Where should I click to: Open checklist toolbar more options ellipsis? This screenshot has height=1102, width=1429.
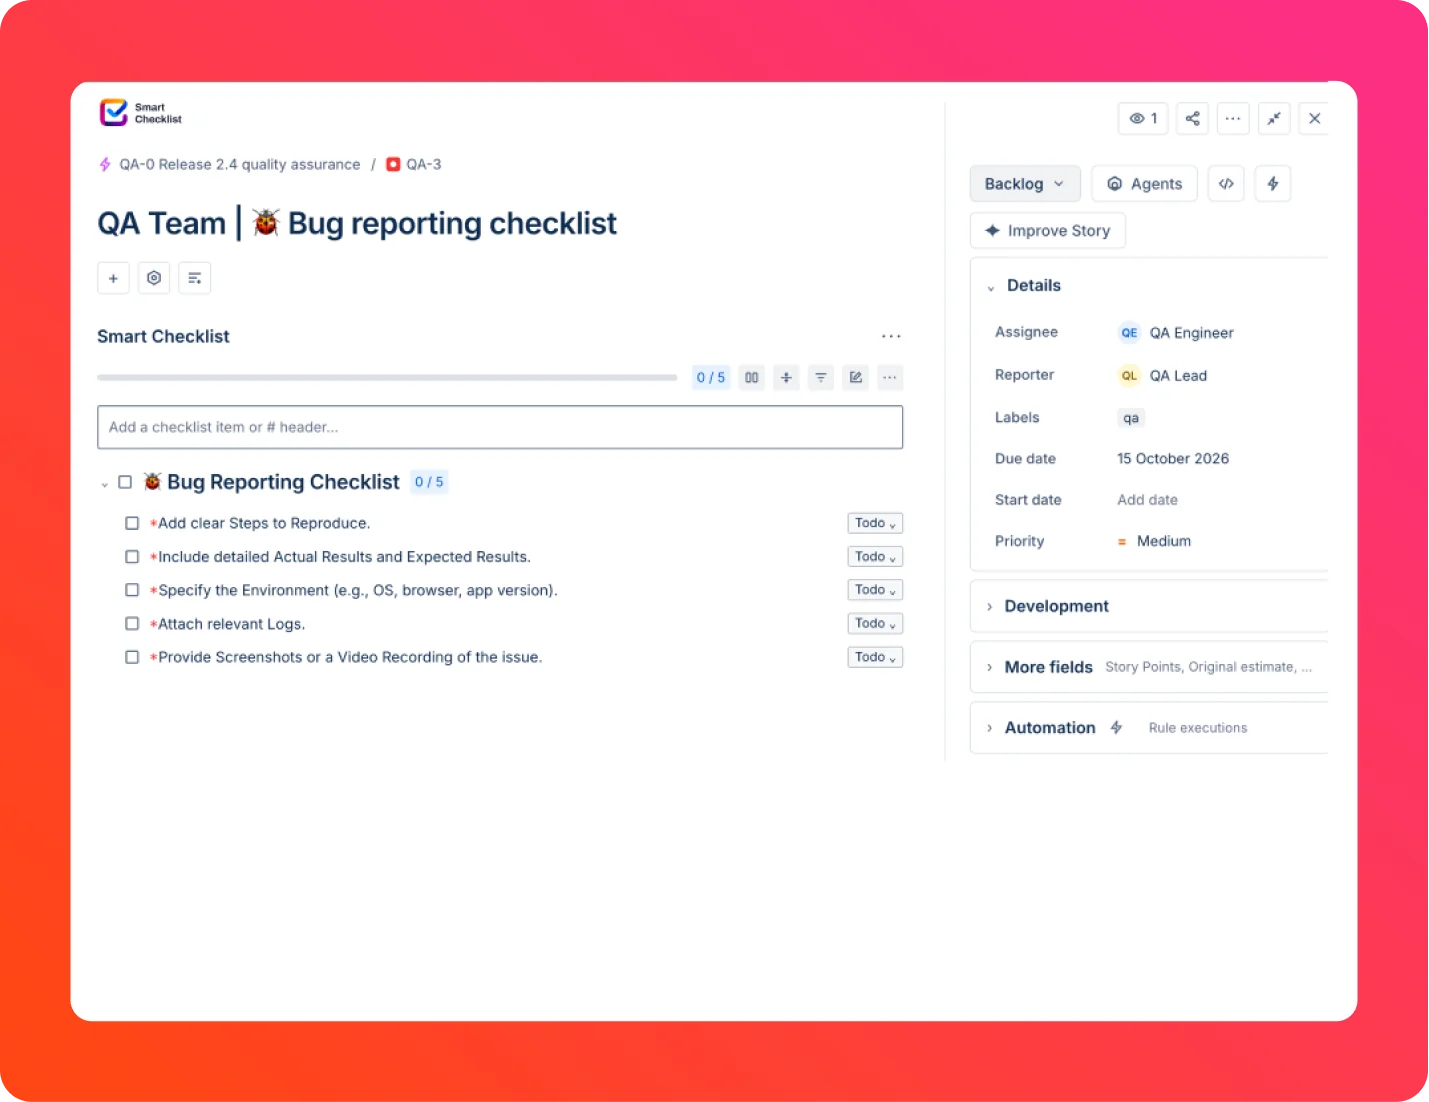pyautogui.click(x=890, y=377)
